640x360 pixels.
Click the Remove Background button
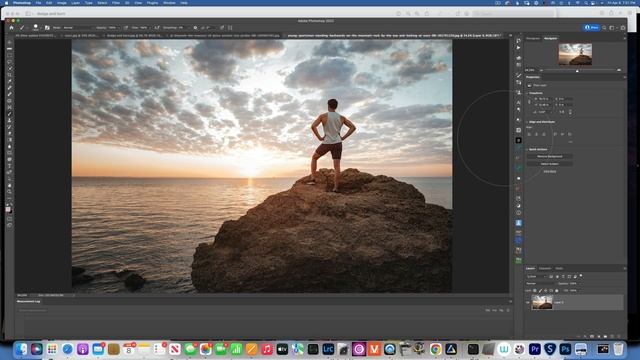click(x=549, y=156)
